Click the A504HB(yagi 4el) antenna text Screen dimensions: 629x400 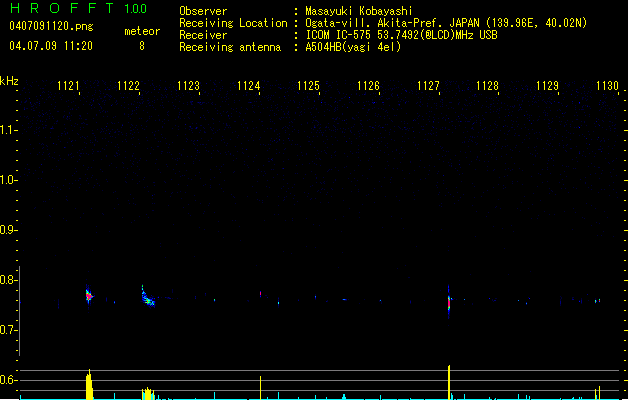pos(353,47)
